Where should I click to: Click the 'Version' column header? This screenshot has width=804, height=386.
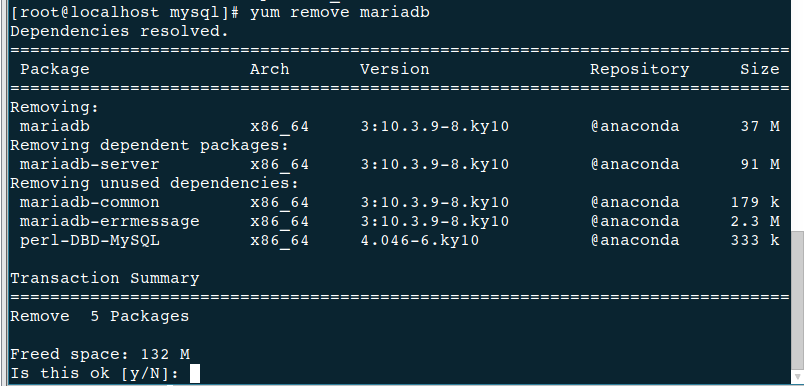(x=394, y=69)
